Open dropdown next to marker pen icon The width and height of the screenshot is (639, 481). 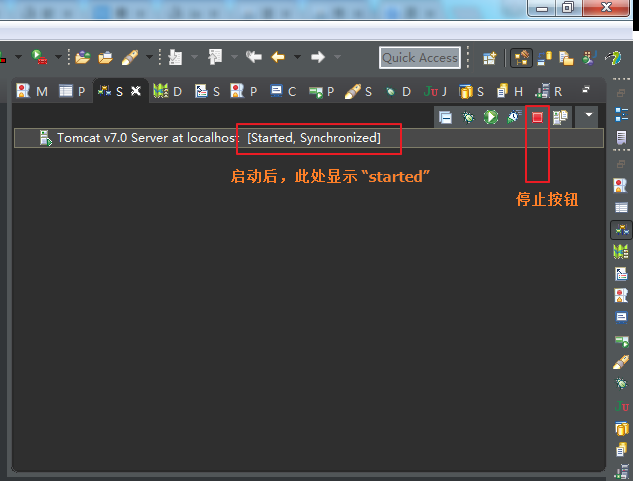point(149,57)
